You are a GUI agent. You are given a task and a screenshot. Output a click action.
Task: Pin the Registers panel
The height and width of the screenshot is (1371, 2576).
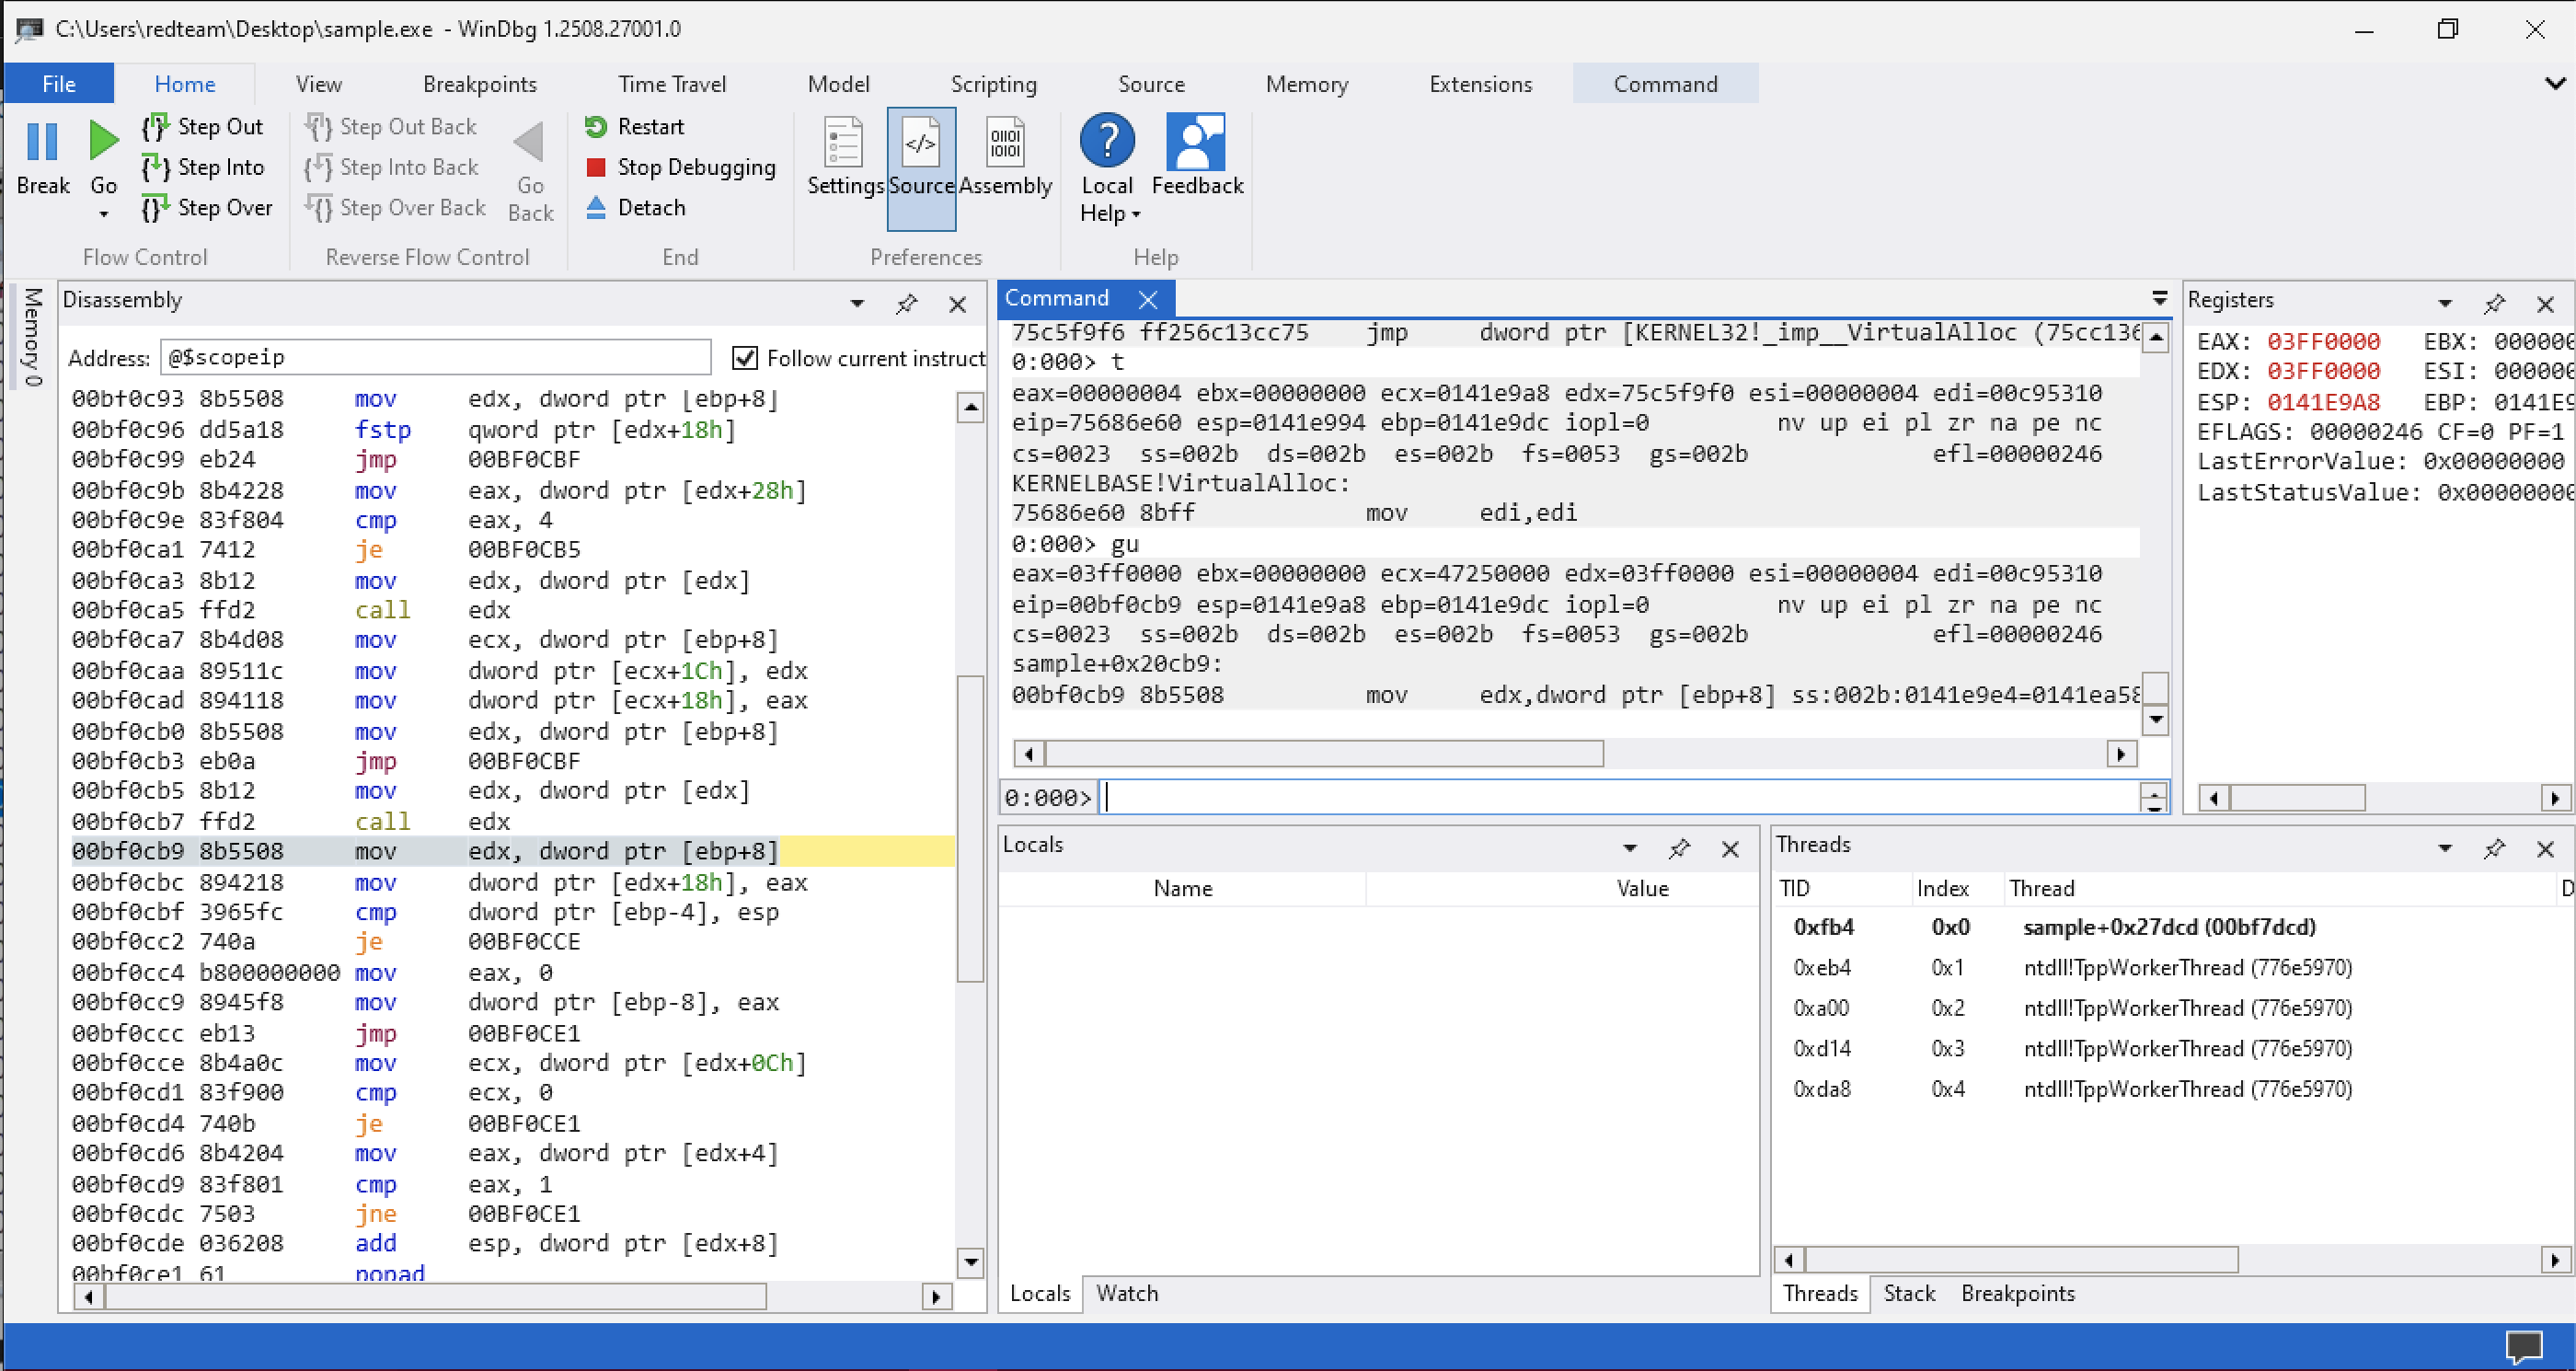point(2494,303)
